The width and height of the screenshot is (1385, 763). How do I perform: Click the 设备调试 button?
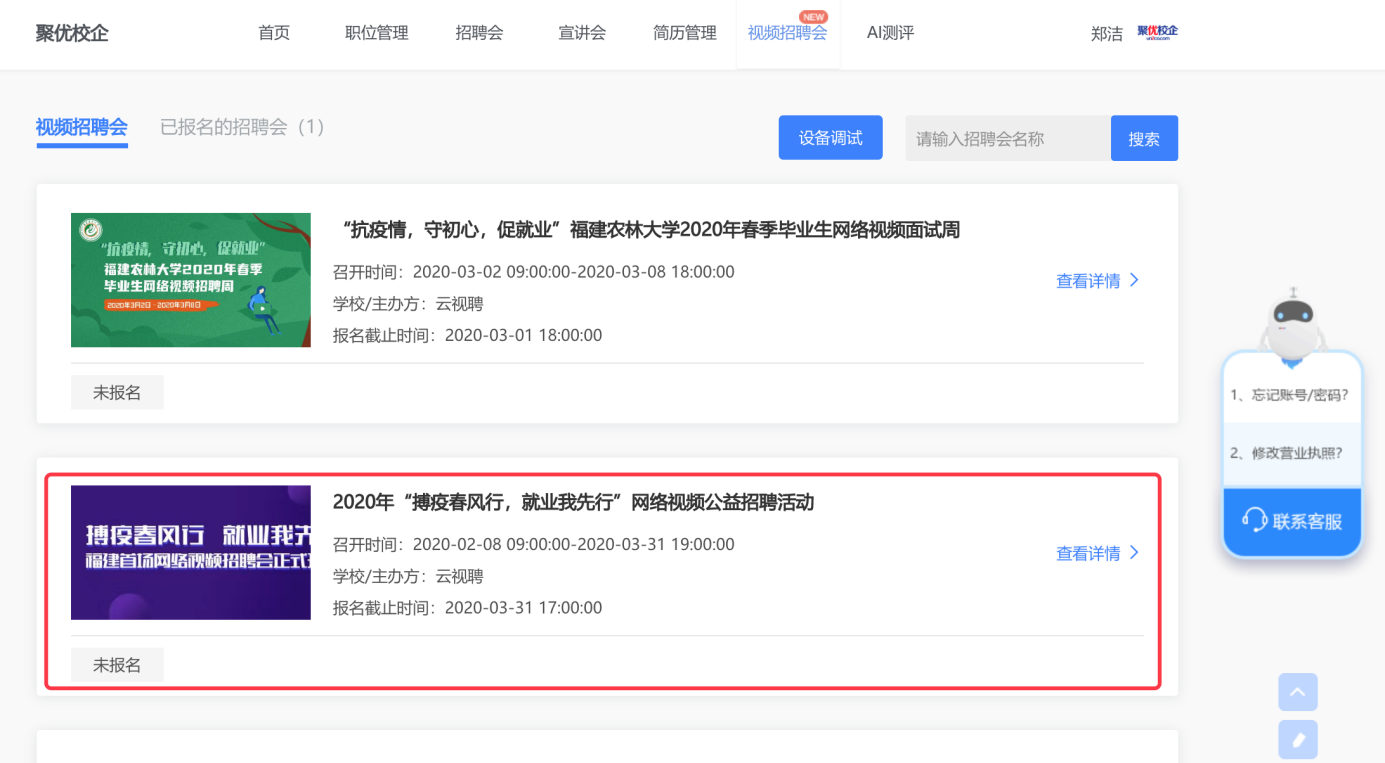pos(830,138)
